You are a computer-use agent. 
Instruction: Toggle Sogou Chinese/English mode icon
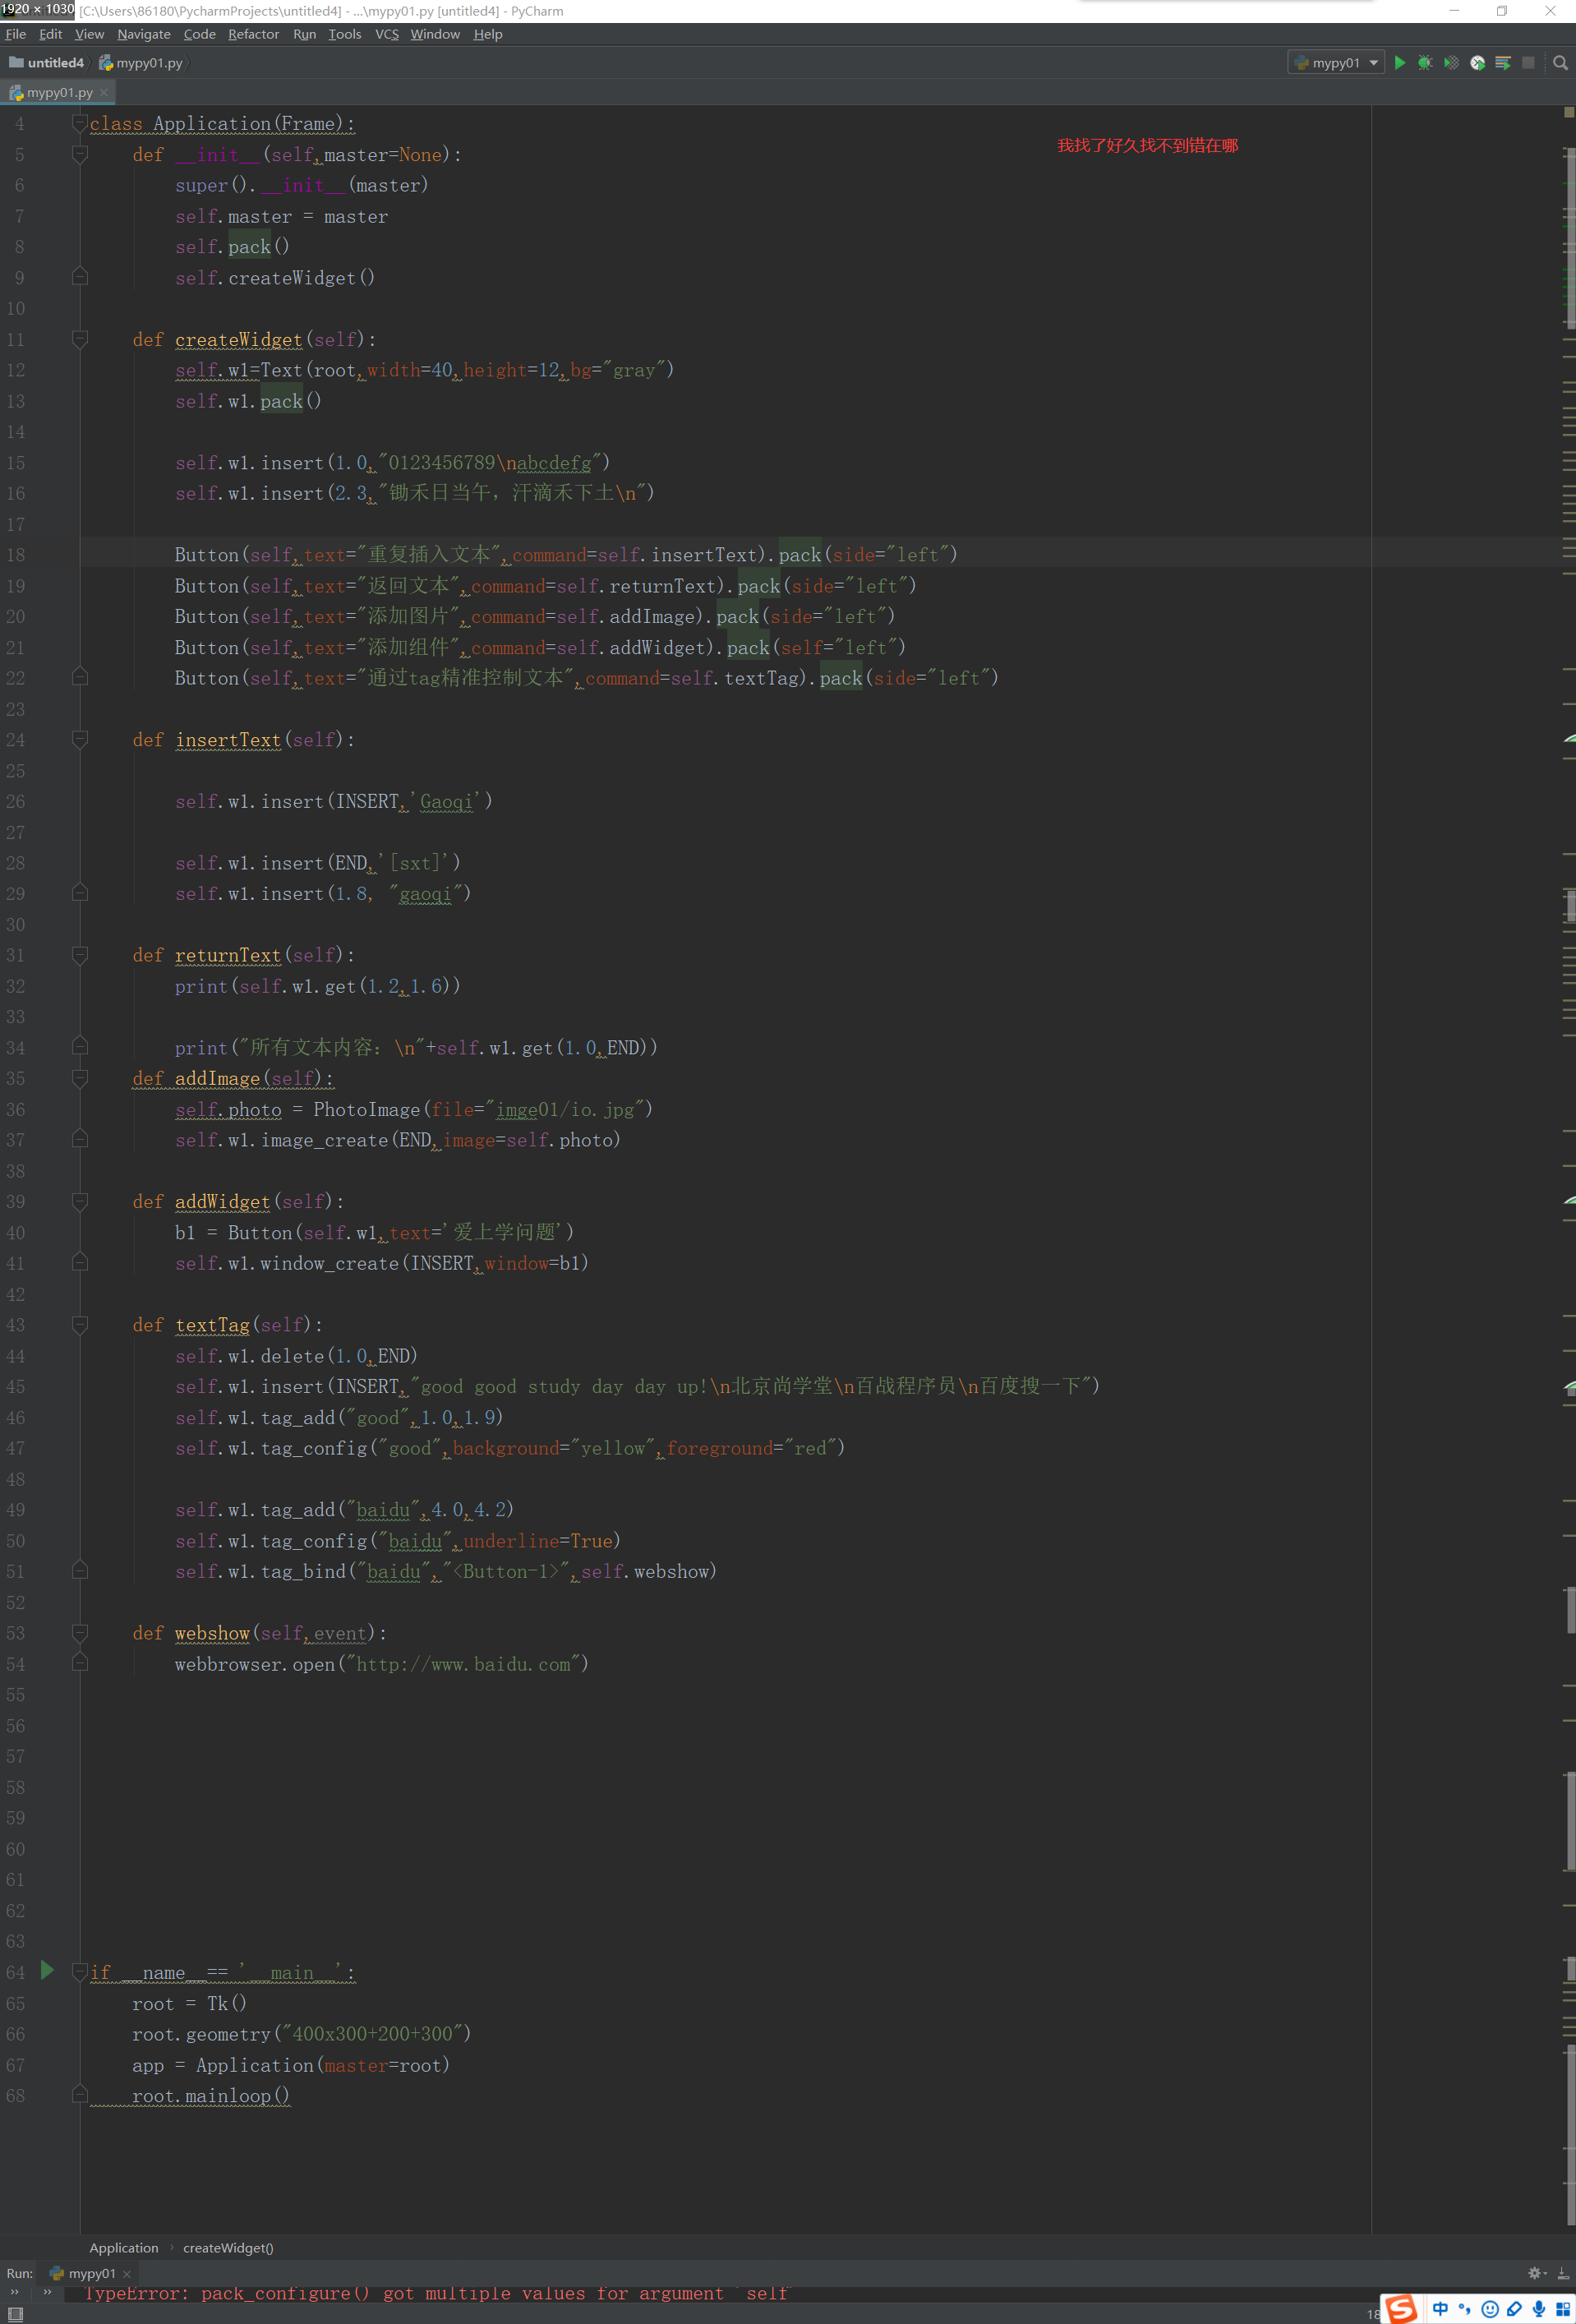(x=1440, y=2309)
